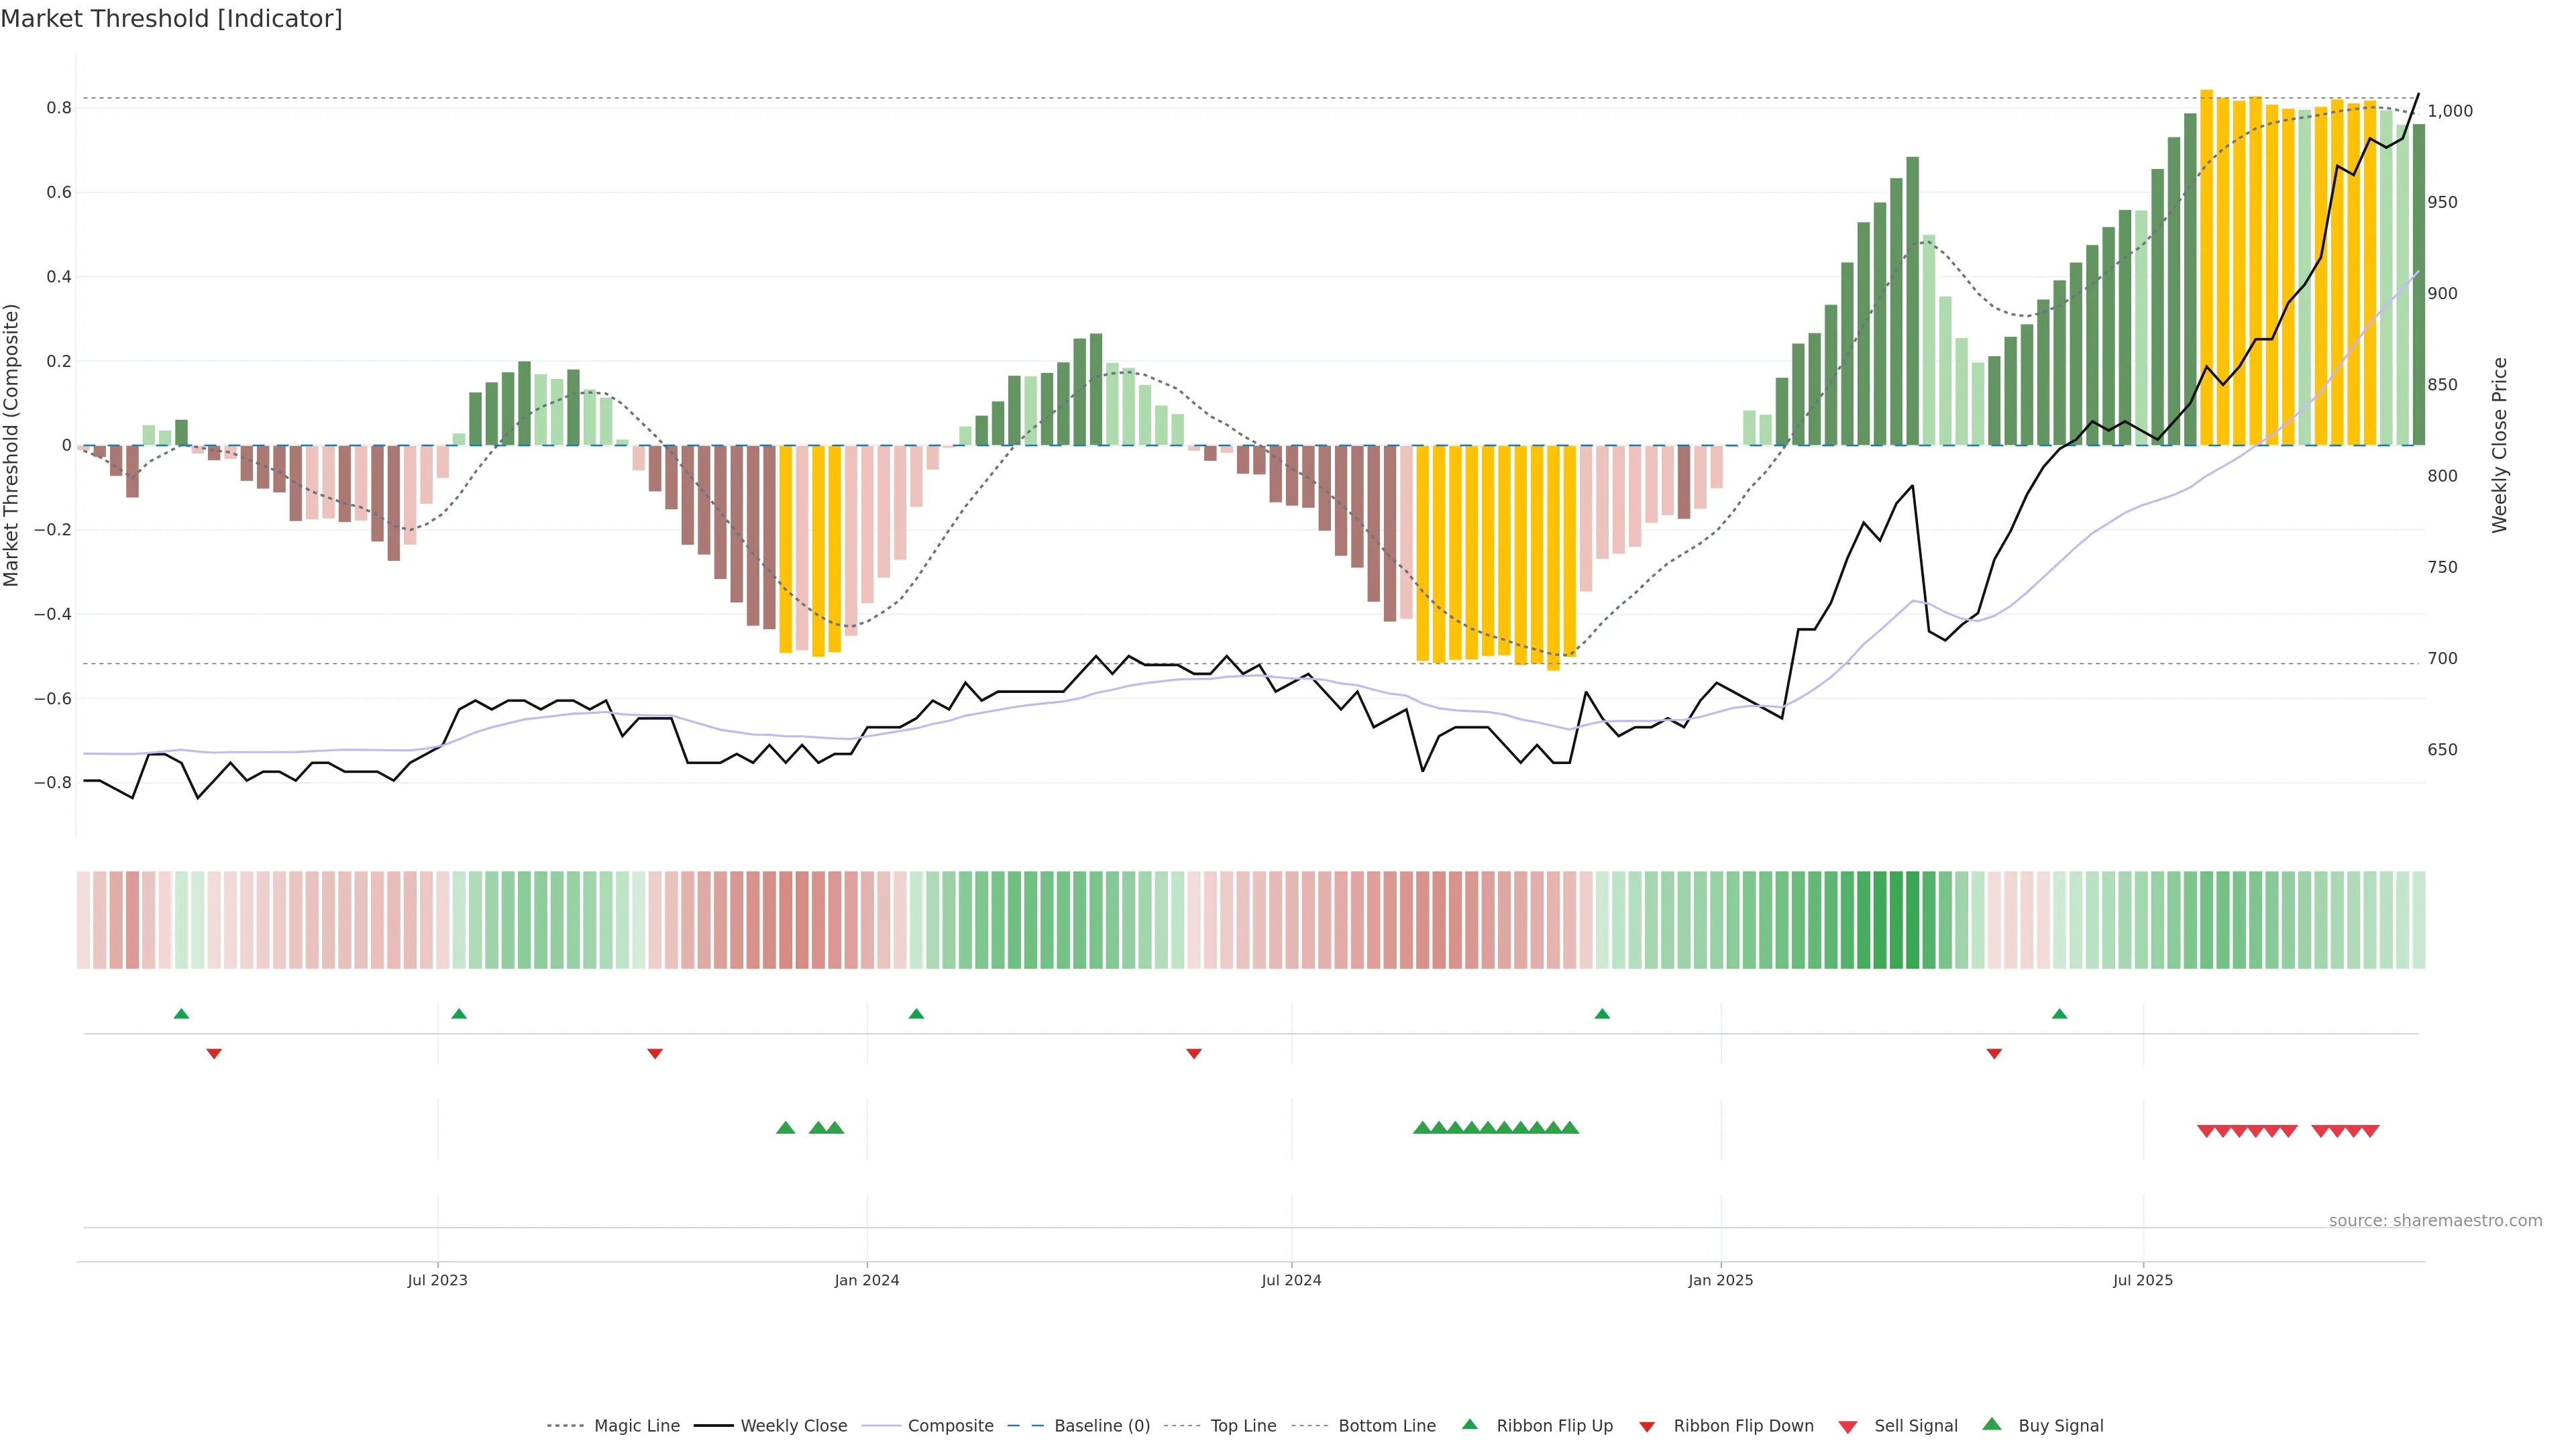Click the Buy Signal legend triangle icon
The height and width of the screenshot is (1449, 2576).
click(x=1991, y=1424)
